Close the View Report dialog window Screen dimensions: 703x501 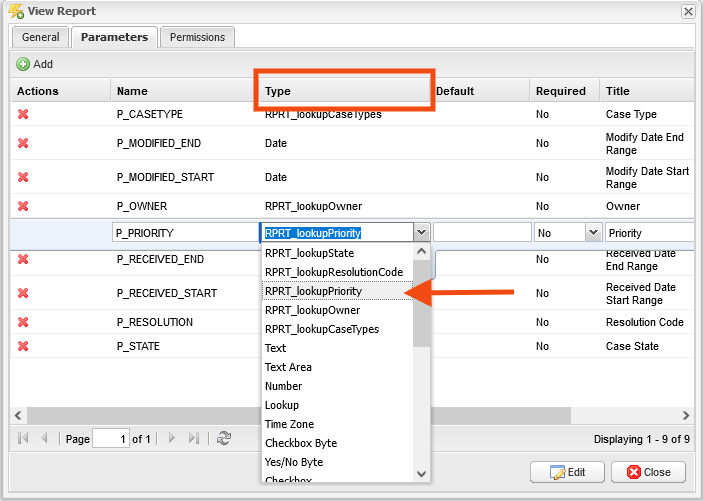[x=688, y=11]
